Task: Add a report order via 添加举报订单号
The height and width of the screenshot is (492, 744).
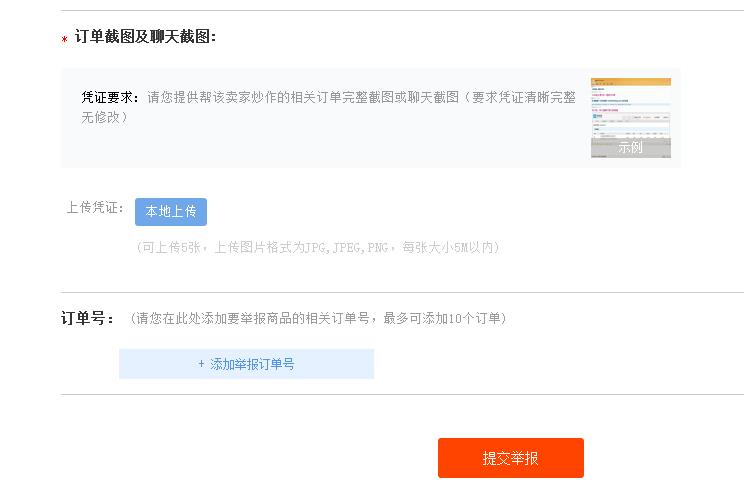Action: pyautogui.click(x=246, y=364)
